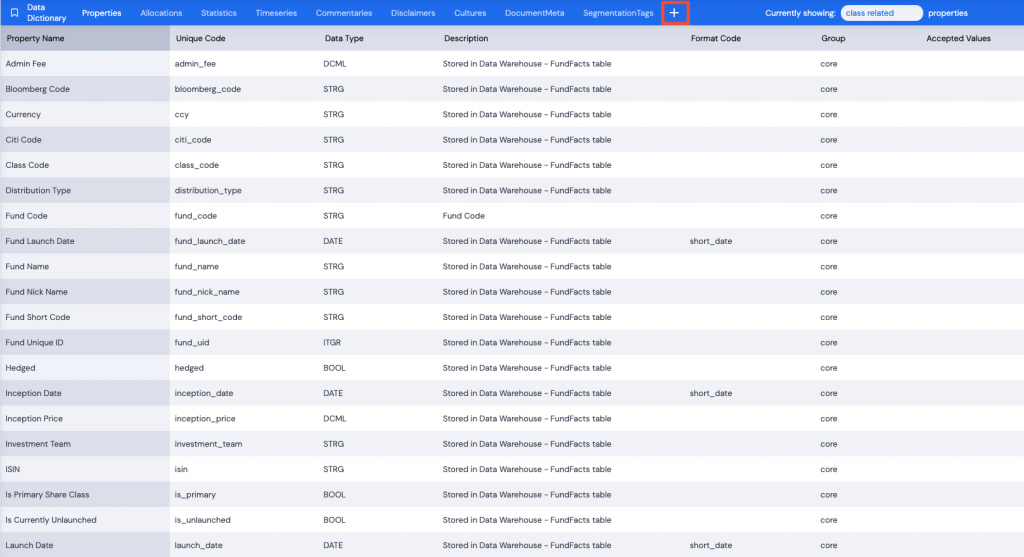
Task: Select the ISIN property name
Action: (12, 469)
